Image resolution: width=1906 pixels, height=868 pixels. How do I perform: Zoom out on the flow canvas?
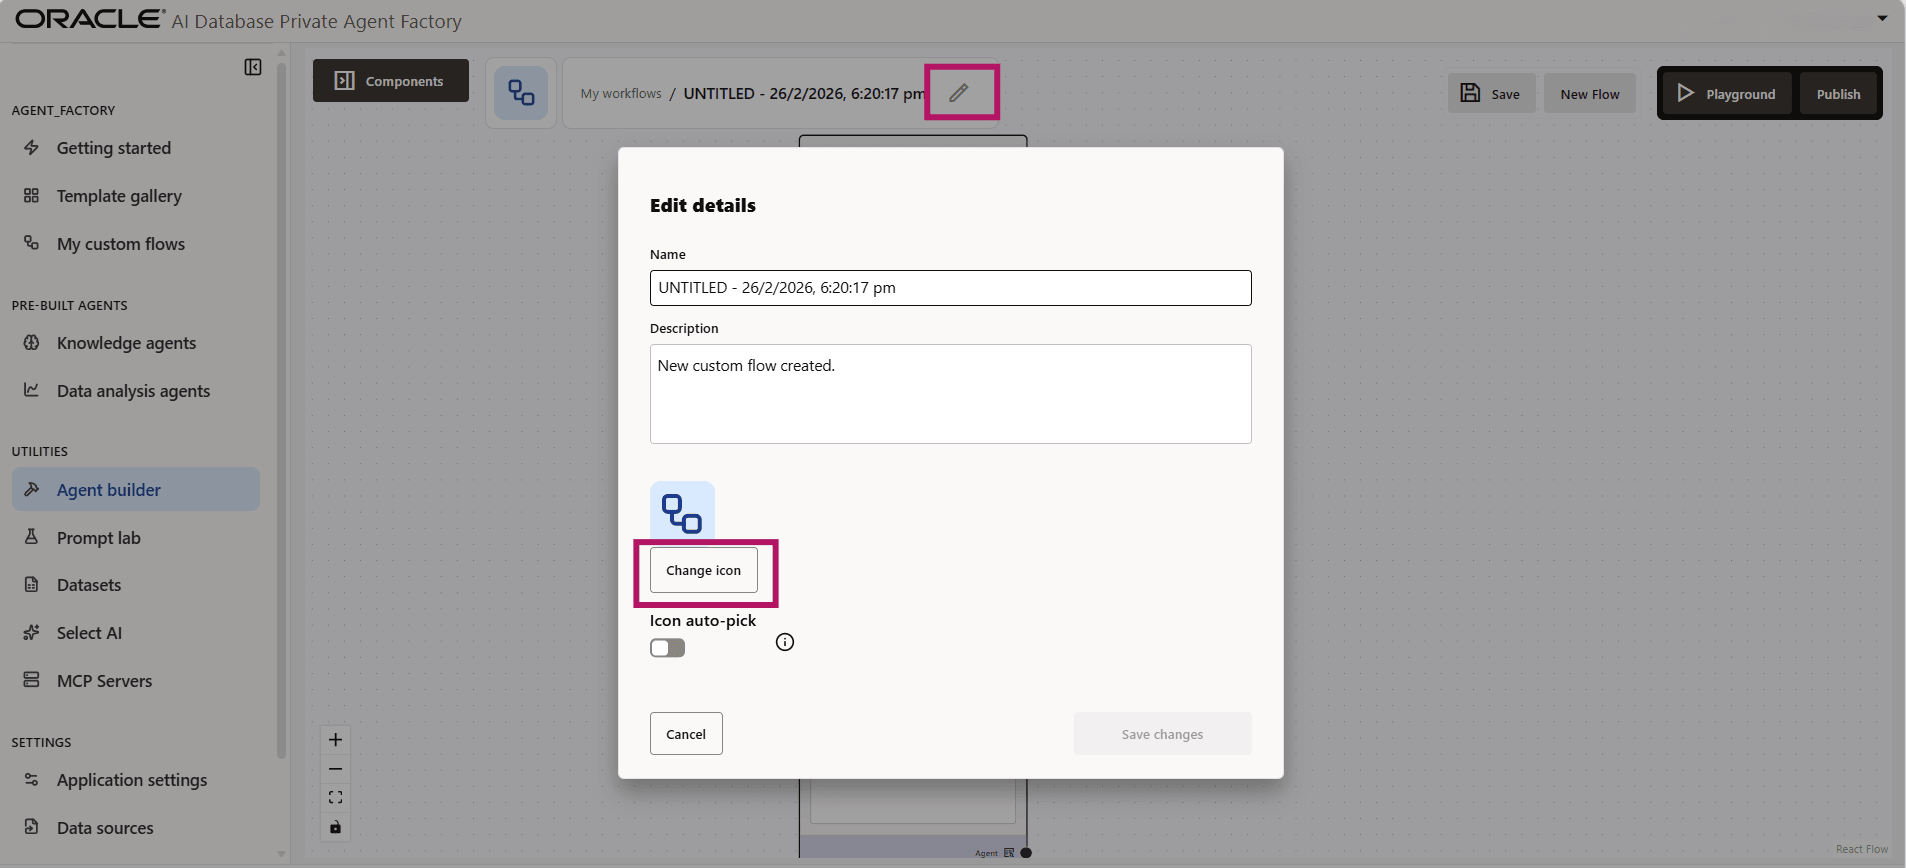336,769
